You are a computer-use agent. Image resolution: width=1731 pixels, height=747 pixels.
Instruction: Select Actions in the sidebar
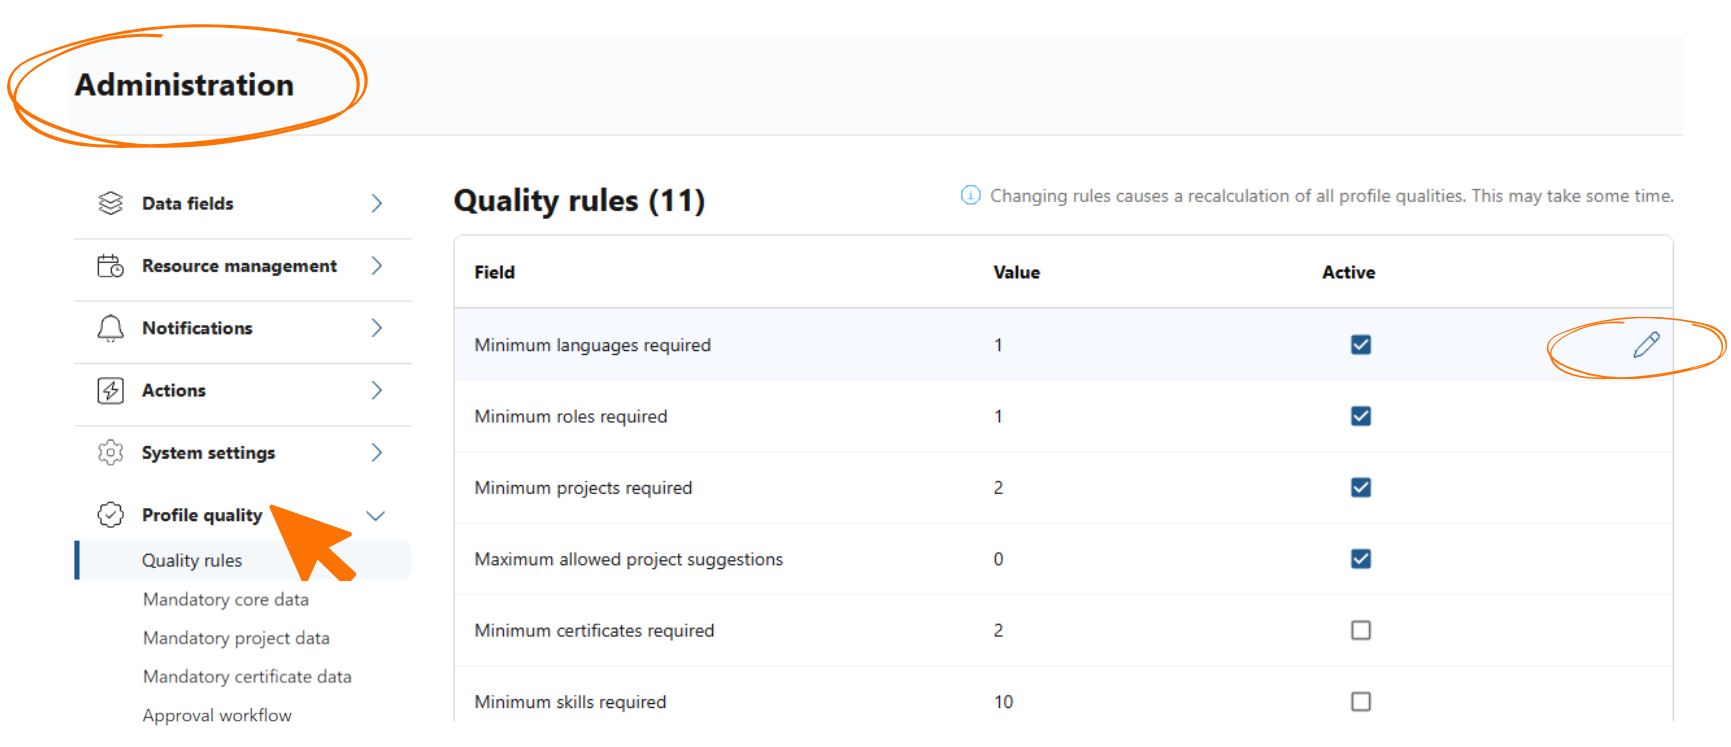243,390
